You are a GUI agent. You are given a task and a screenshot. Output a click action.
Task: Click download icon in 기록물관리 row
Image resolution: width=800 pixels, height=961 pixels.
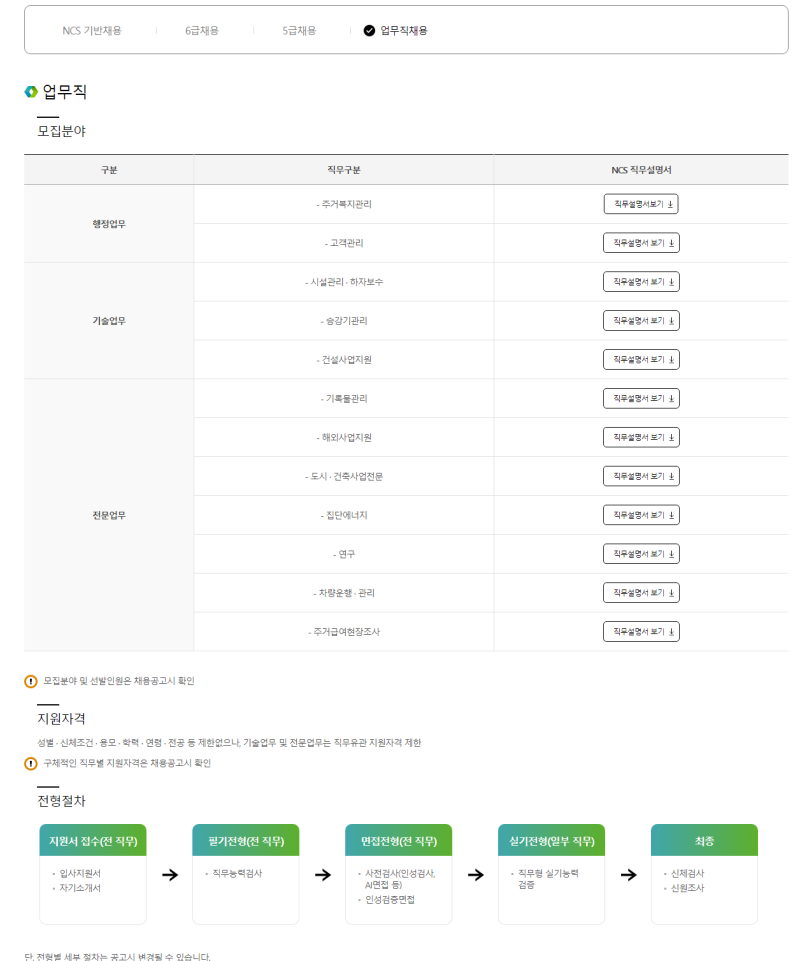click(671, 399)
